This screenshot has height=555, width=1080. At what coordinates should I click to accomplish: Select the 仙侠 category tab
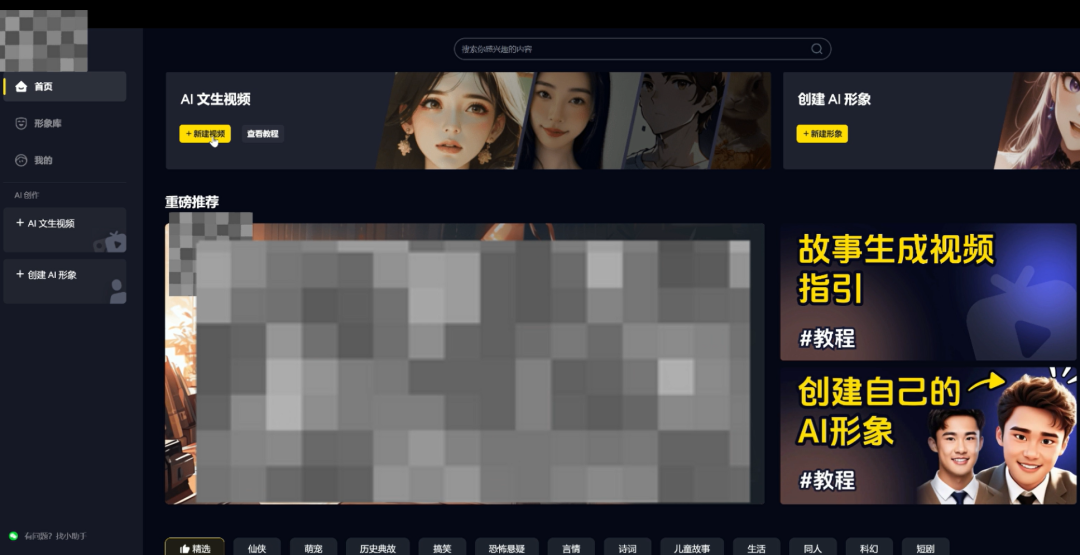pos(257,548)
